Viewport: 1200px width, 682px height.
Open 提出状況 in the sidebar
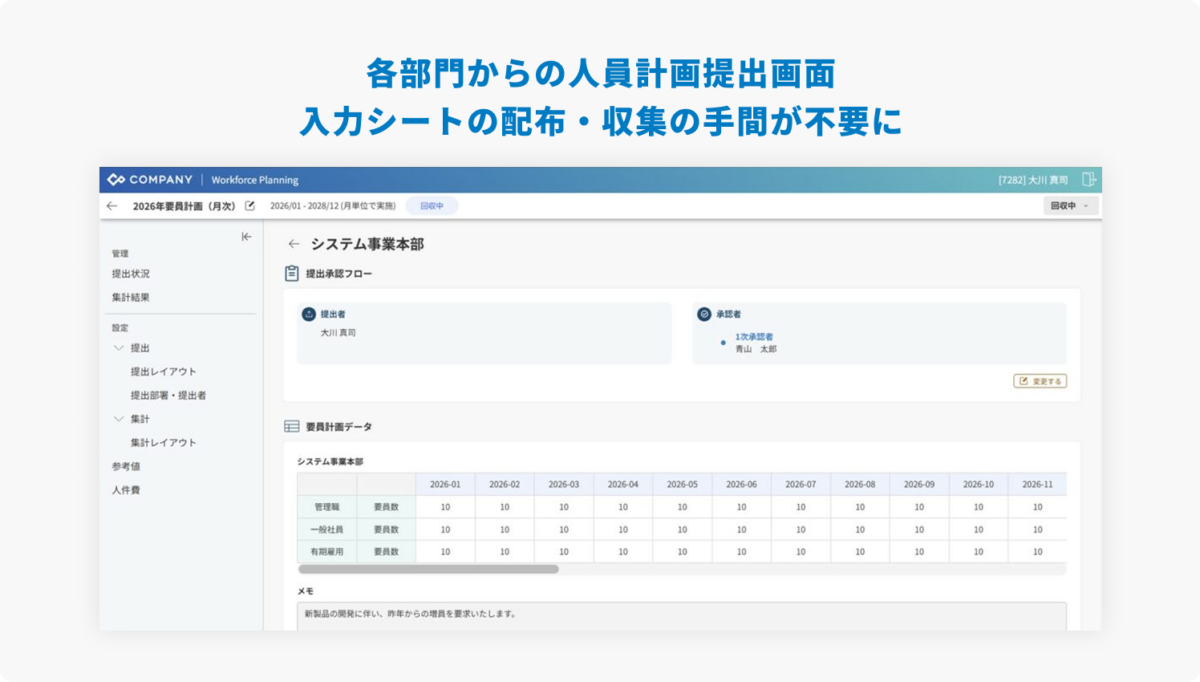[x=131, y=274]
